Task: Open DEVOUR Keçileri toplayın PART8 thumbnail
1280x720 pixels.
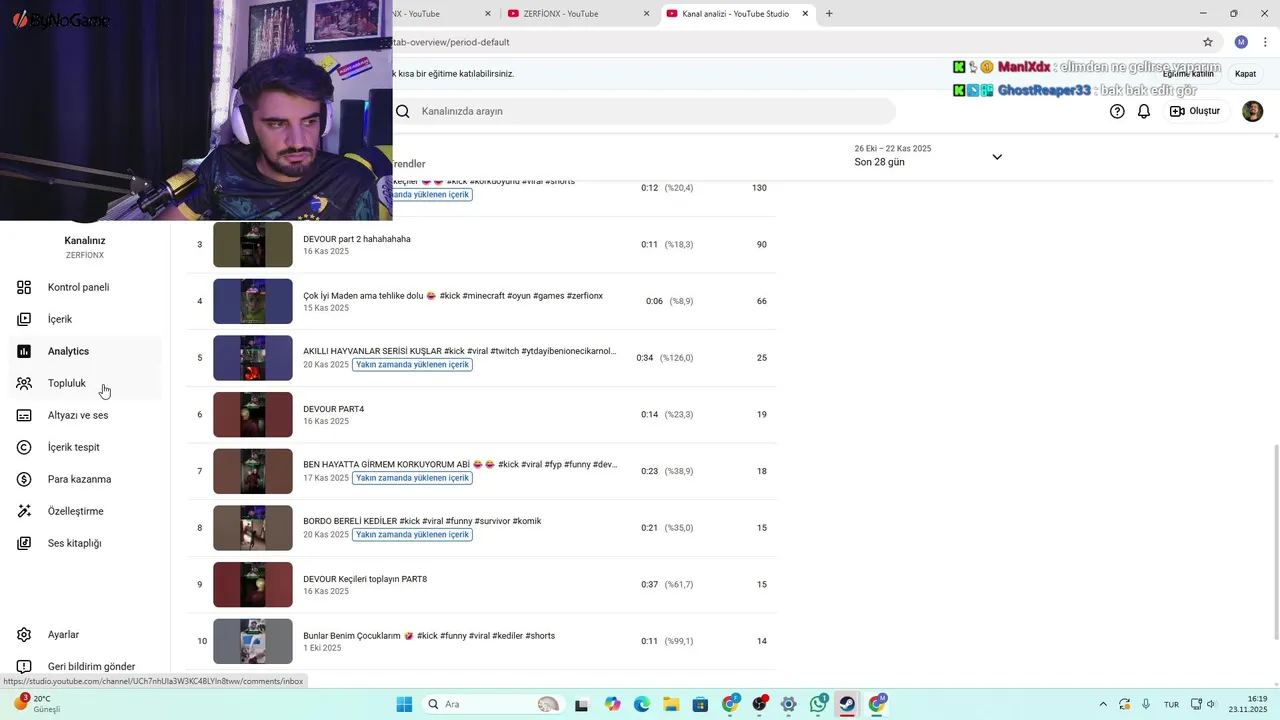Action: (253, 585)
